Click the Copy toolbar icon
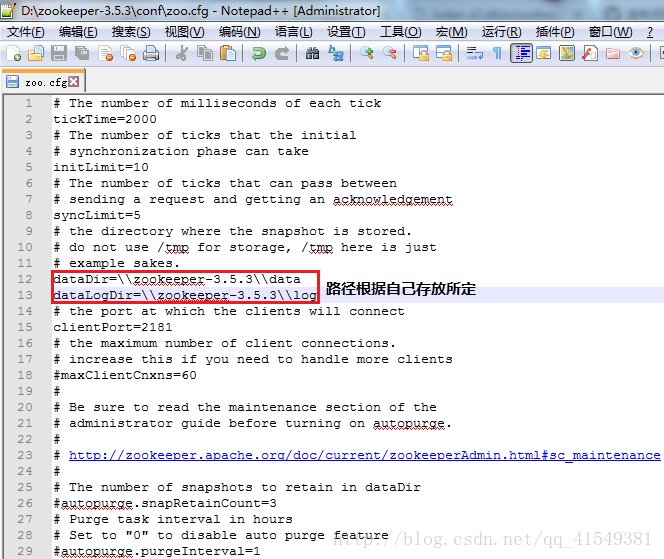 205,53
